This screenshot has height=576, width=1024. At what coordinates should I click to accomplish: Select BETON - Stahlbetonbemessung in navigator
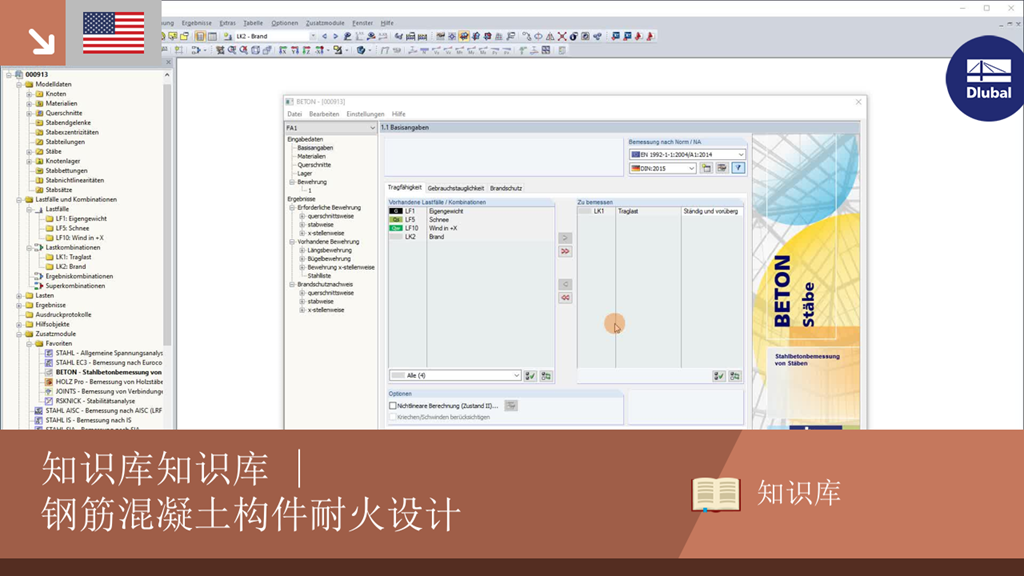coord(108,372)
